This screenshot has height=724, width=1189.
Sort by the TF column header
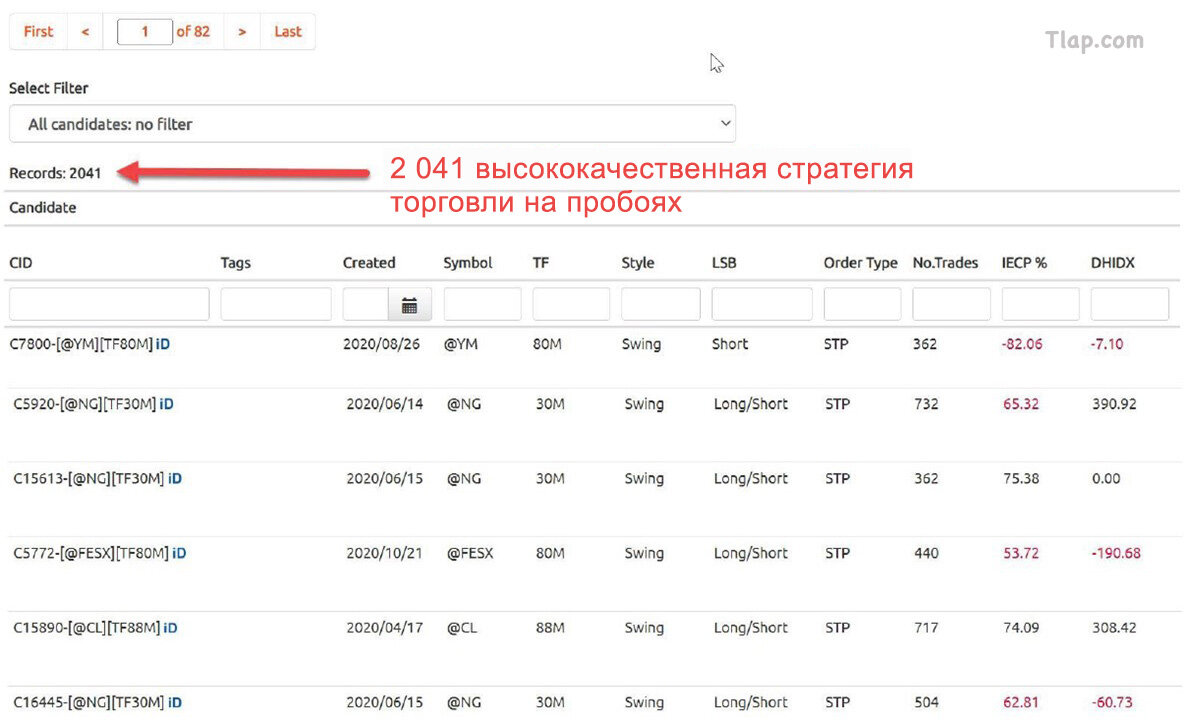click(x=541, y=263)
